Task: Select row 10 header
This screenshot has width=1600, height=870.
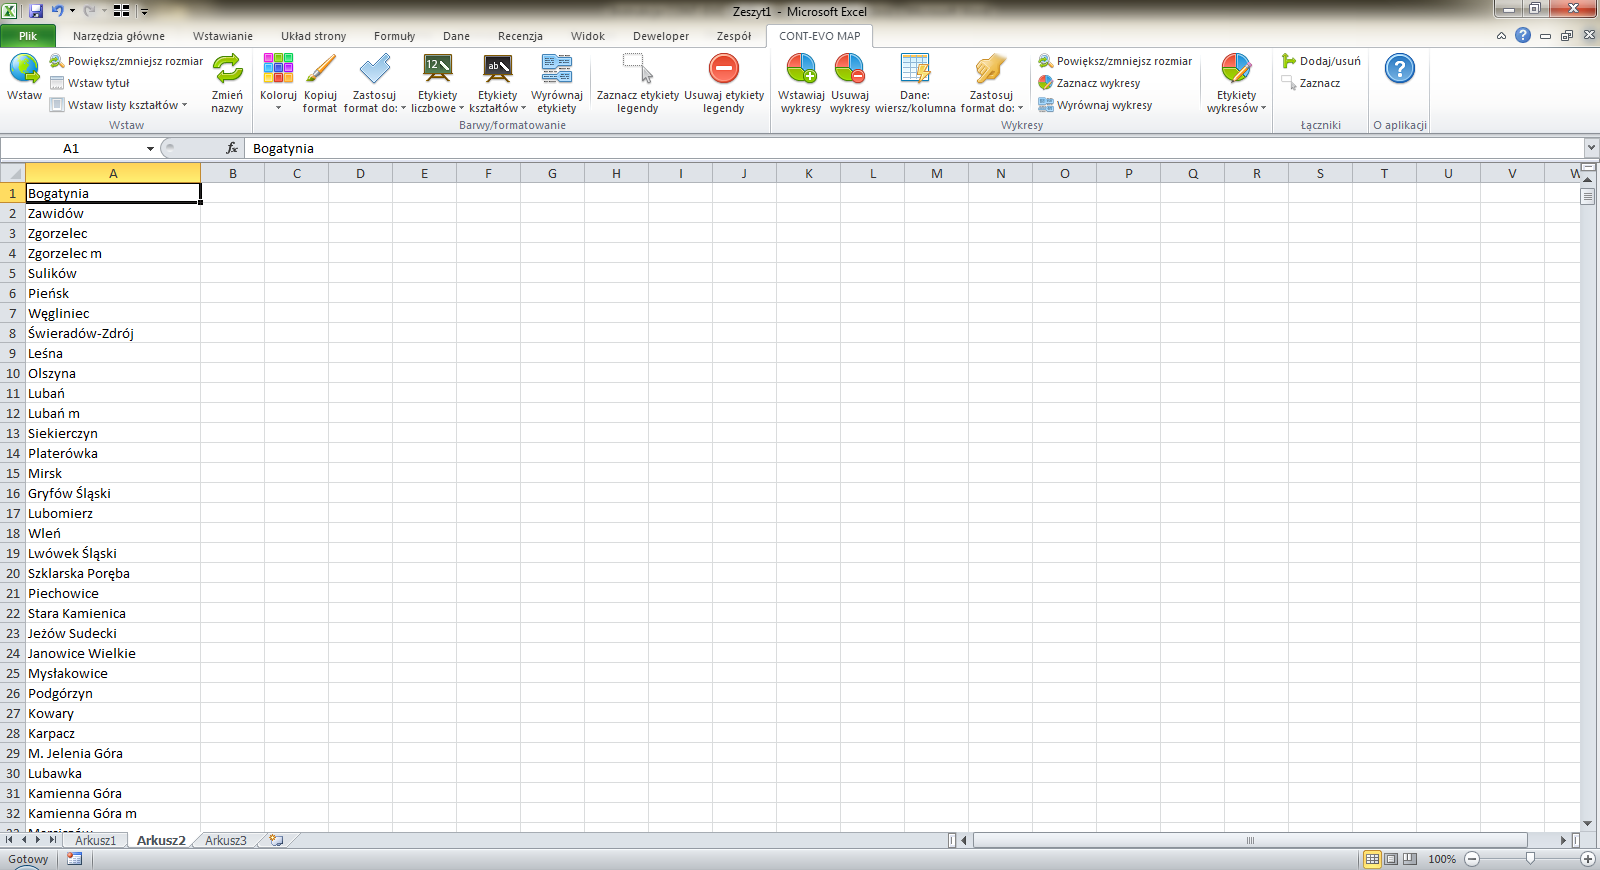Action: tap(13, 373)
